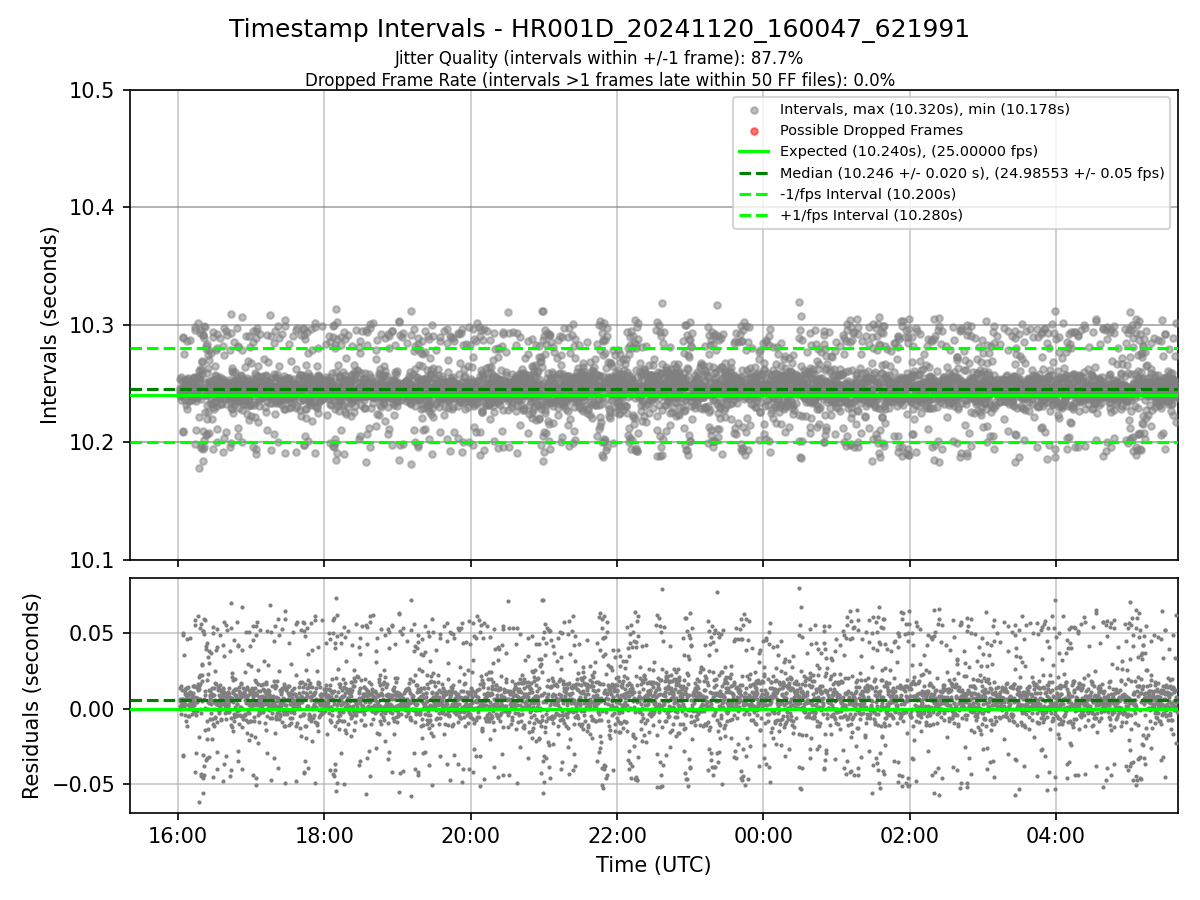Click the 22:00 time tick label

pyautogui.click(x=617, y=834)
